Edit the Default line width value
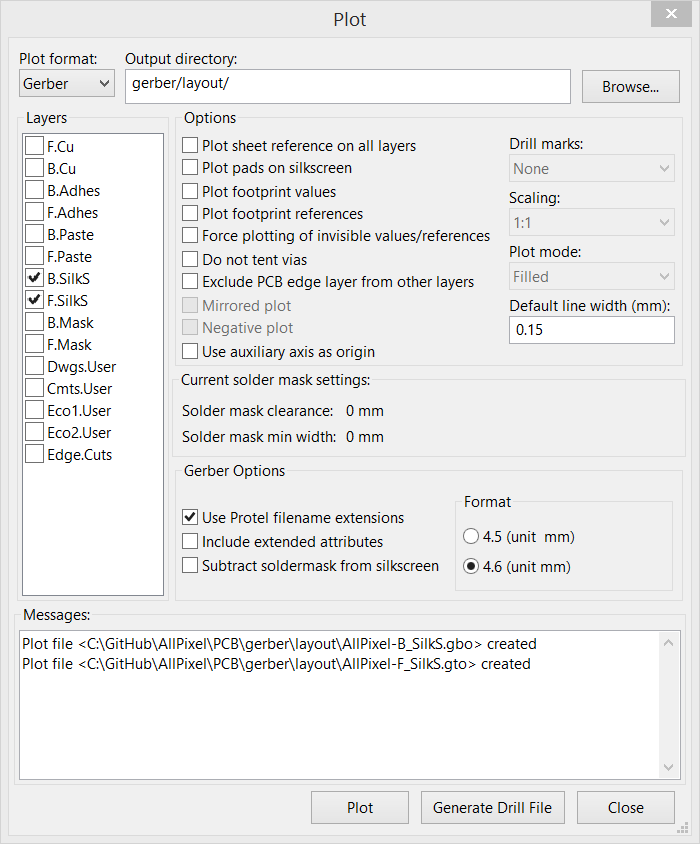 click(x=591, y=329)
